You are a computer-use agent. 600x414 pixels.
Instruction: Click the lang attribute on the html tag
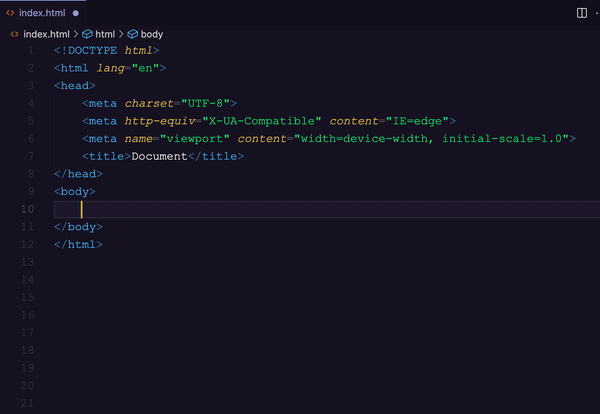pos(111,68)
